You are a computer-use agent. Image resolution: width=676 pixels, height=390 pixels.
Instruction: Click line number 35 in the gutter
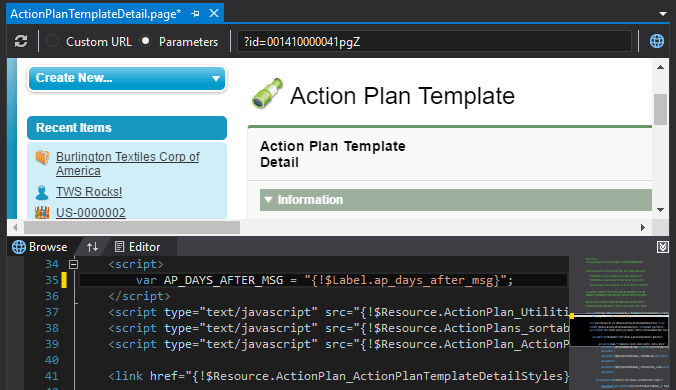52,280
